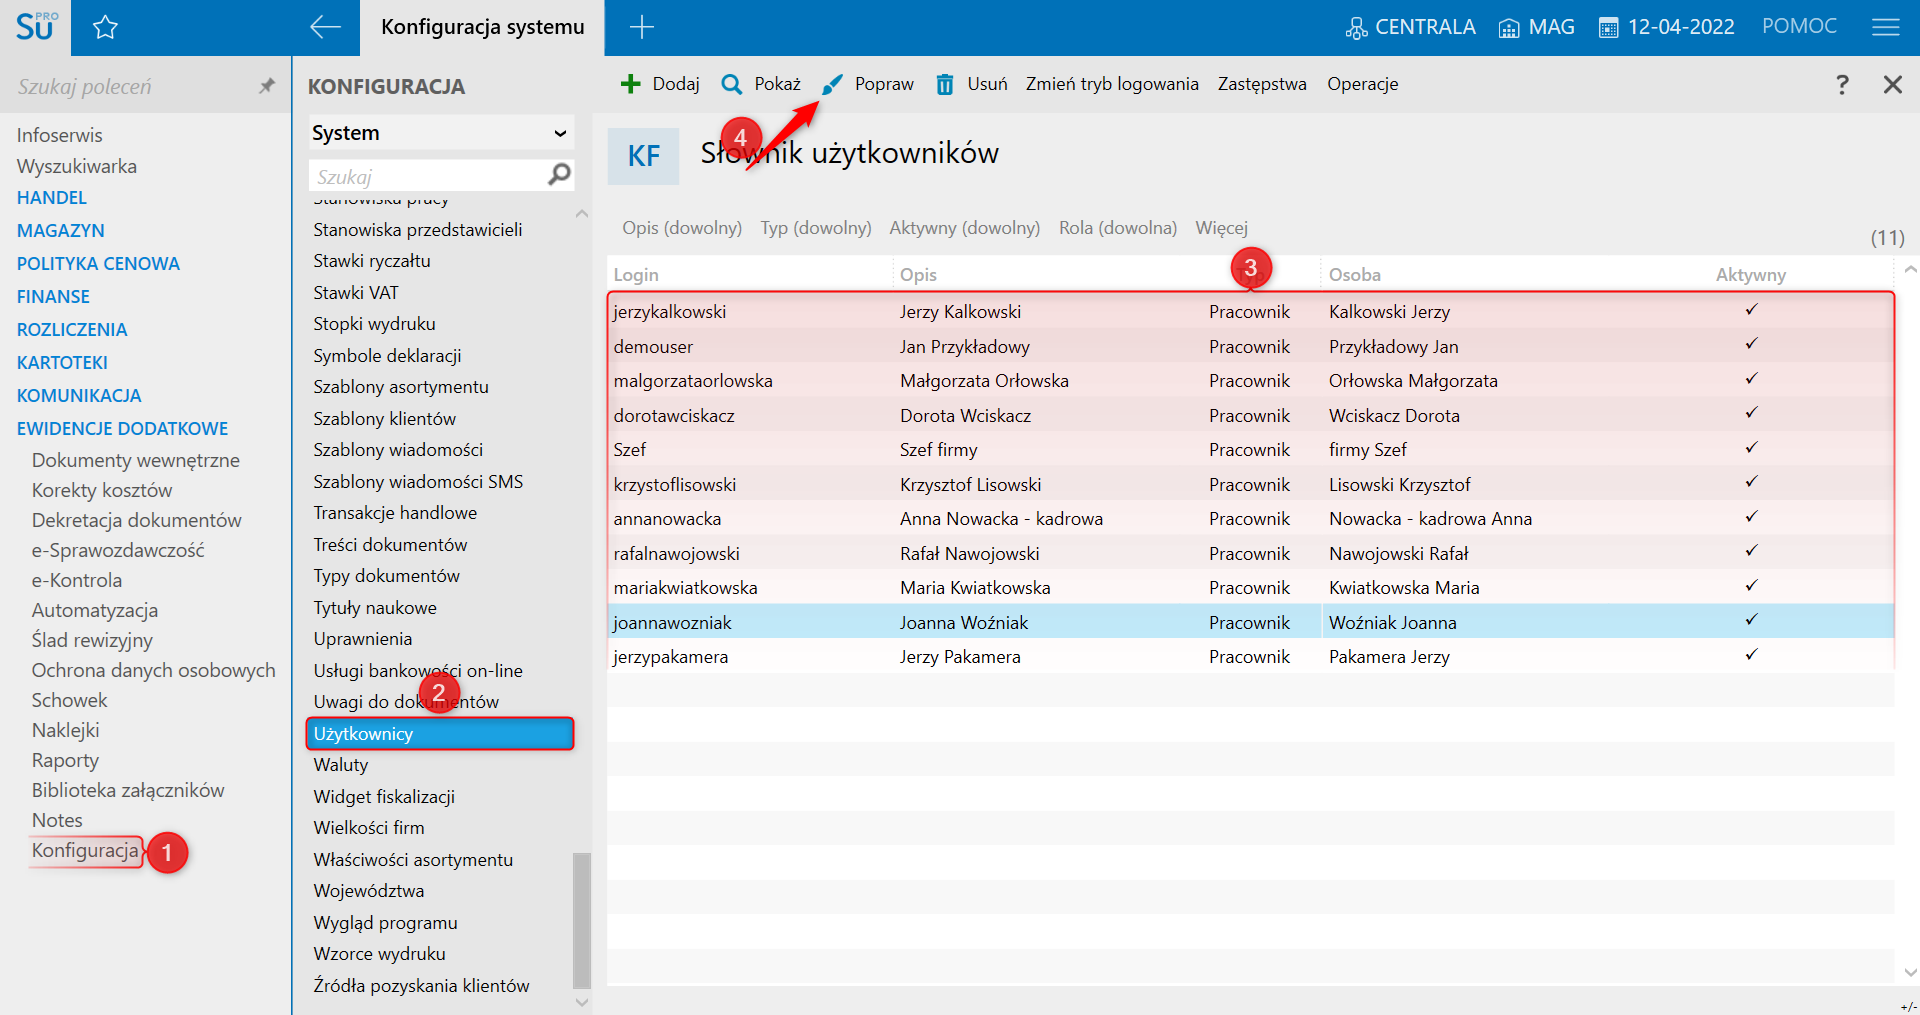Open favorites with the star icon
This screenshot has height=1015, width=1920.
click(105, 27)
